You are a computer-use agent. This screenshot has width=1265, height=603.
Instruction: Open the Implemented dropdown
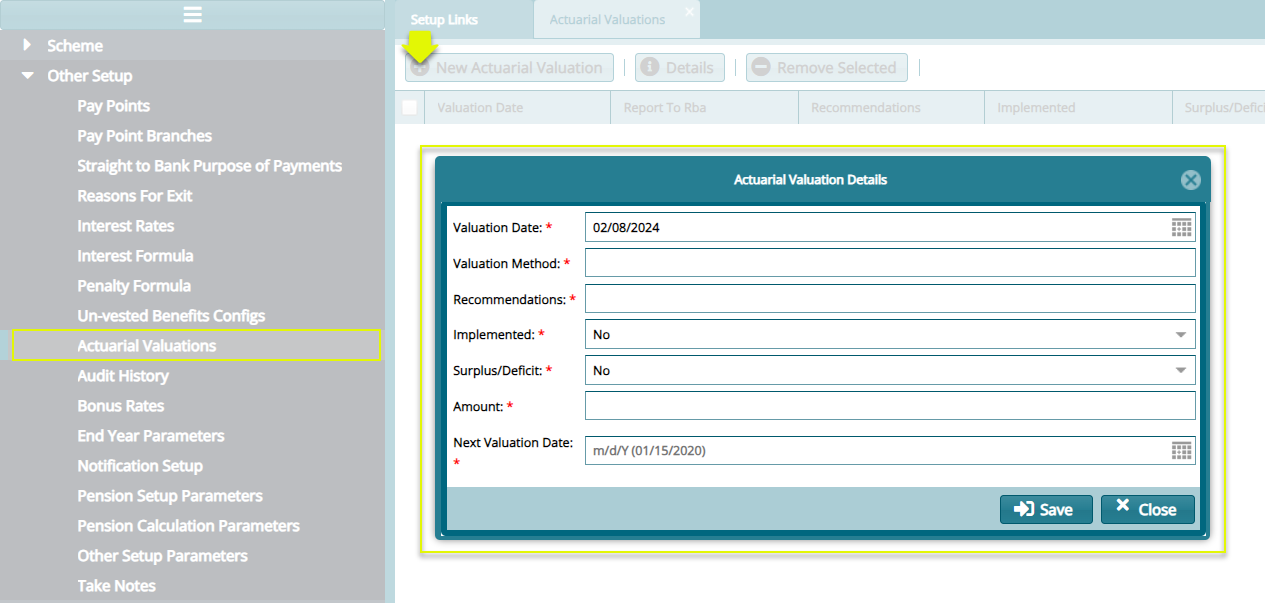click(1181, 334)
